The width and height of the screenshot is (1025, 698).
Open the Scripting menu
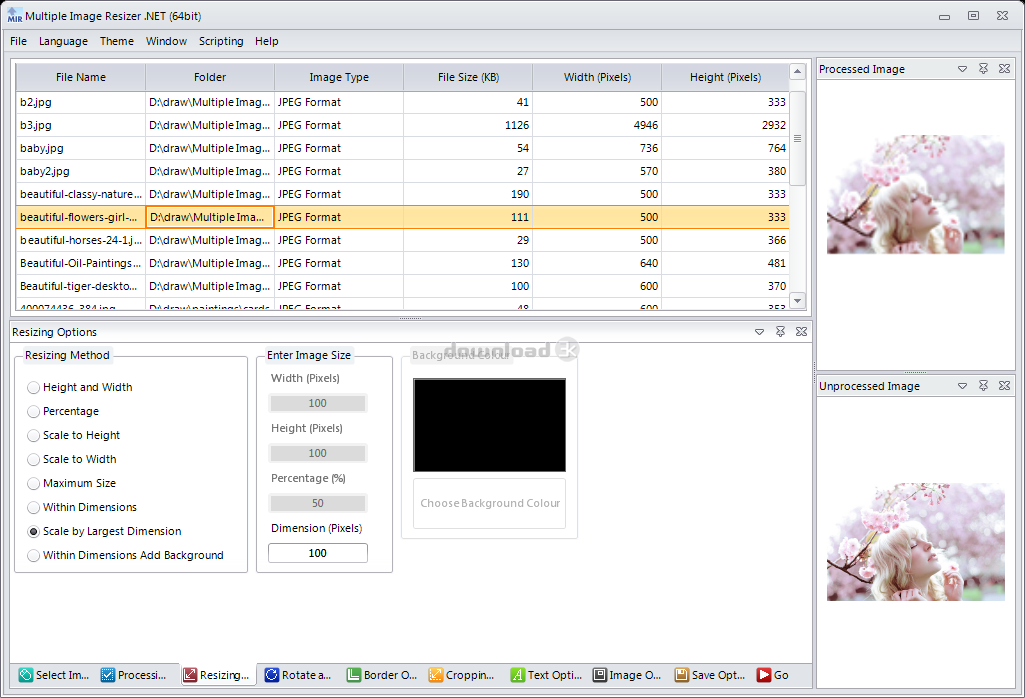[221, 41]
